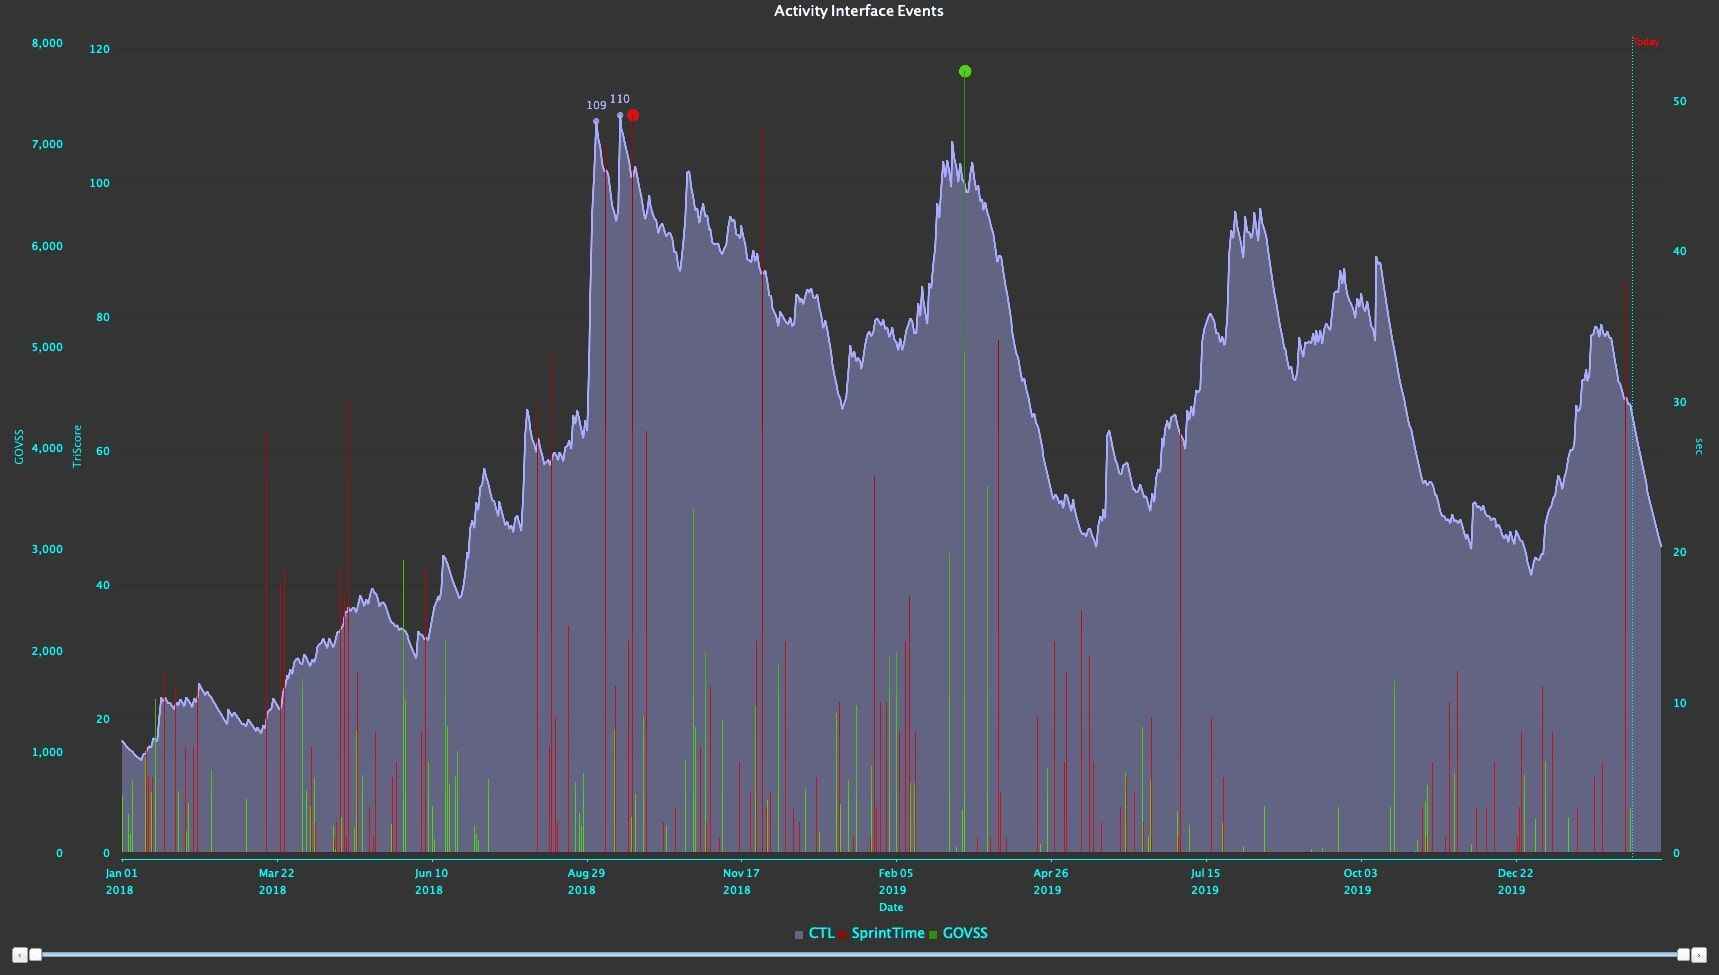
Task: Click the sec axis title on the right
Action: click(1698, 447)
